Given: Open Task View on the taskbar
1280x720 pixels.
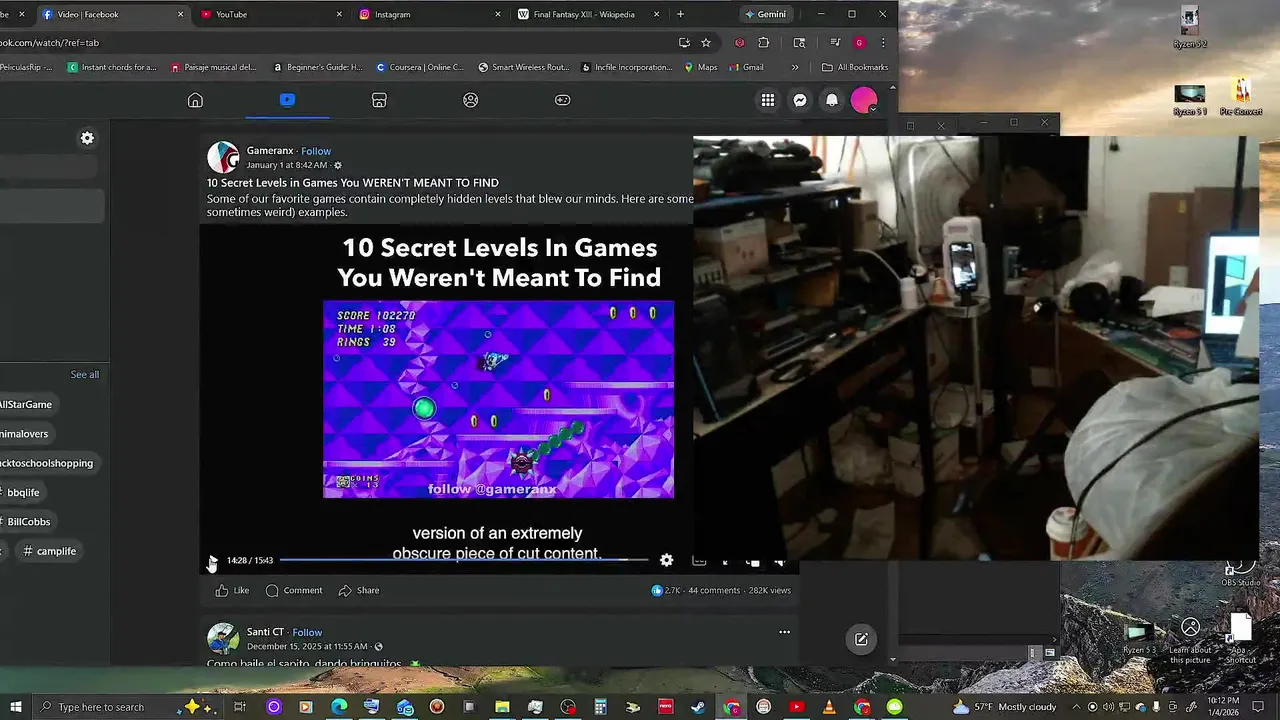Looking at the screenshot, I should [240, 707].
